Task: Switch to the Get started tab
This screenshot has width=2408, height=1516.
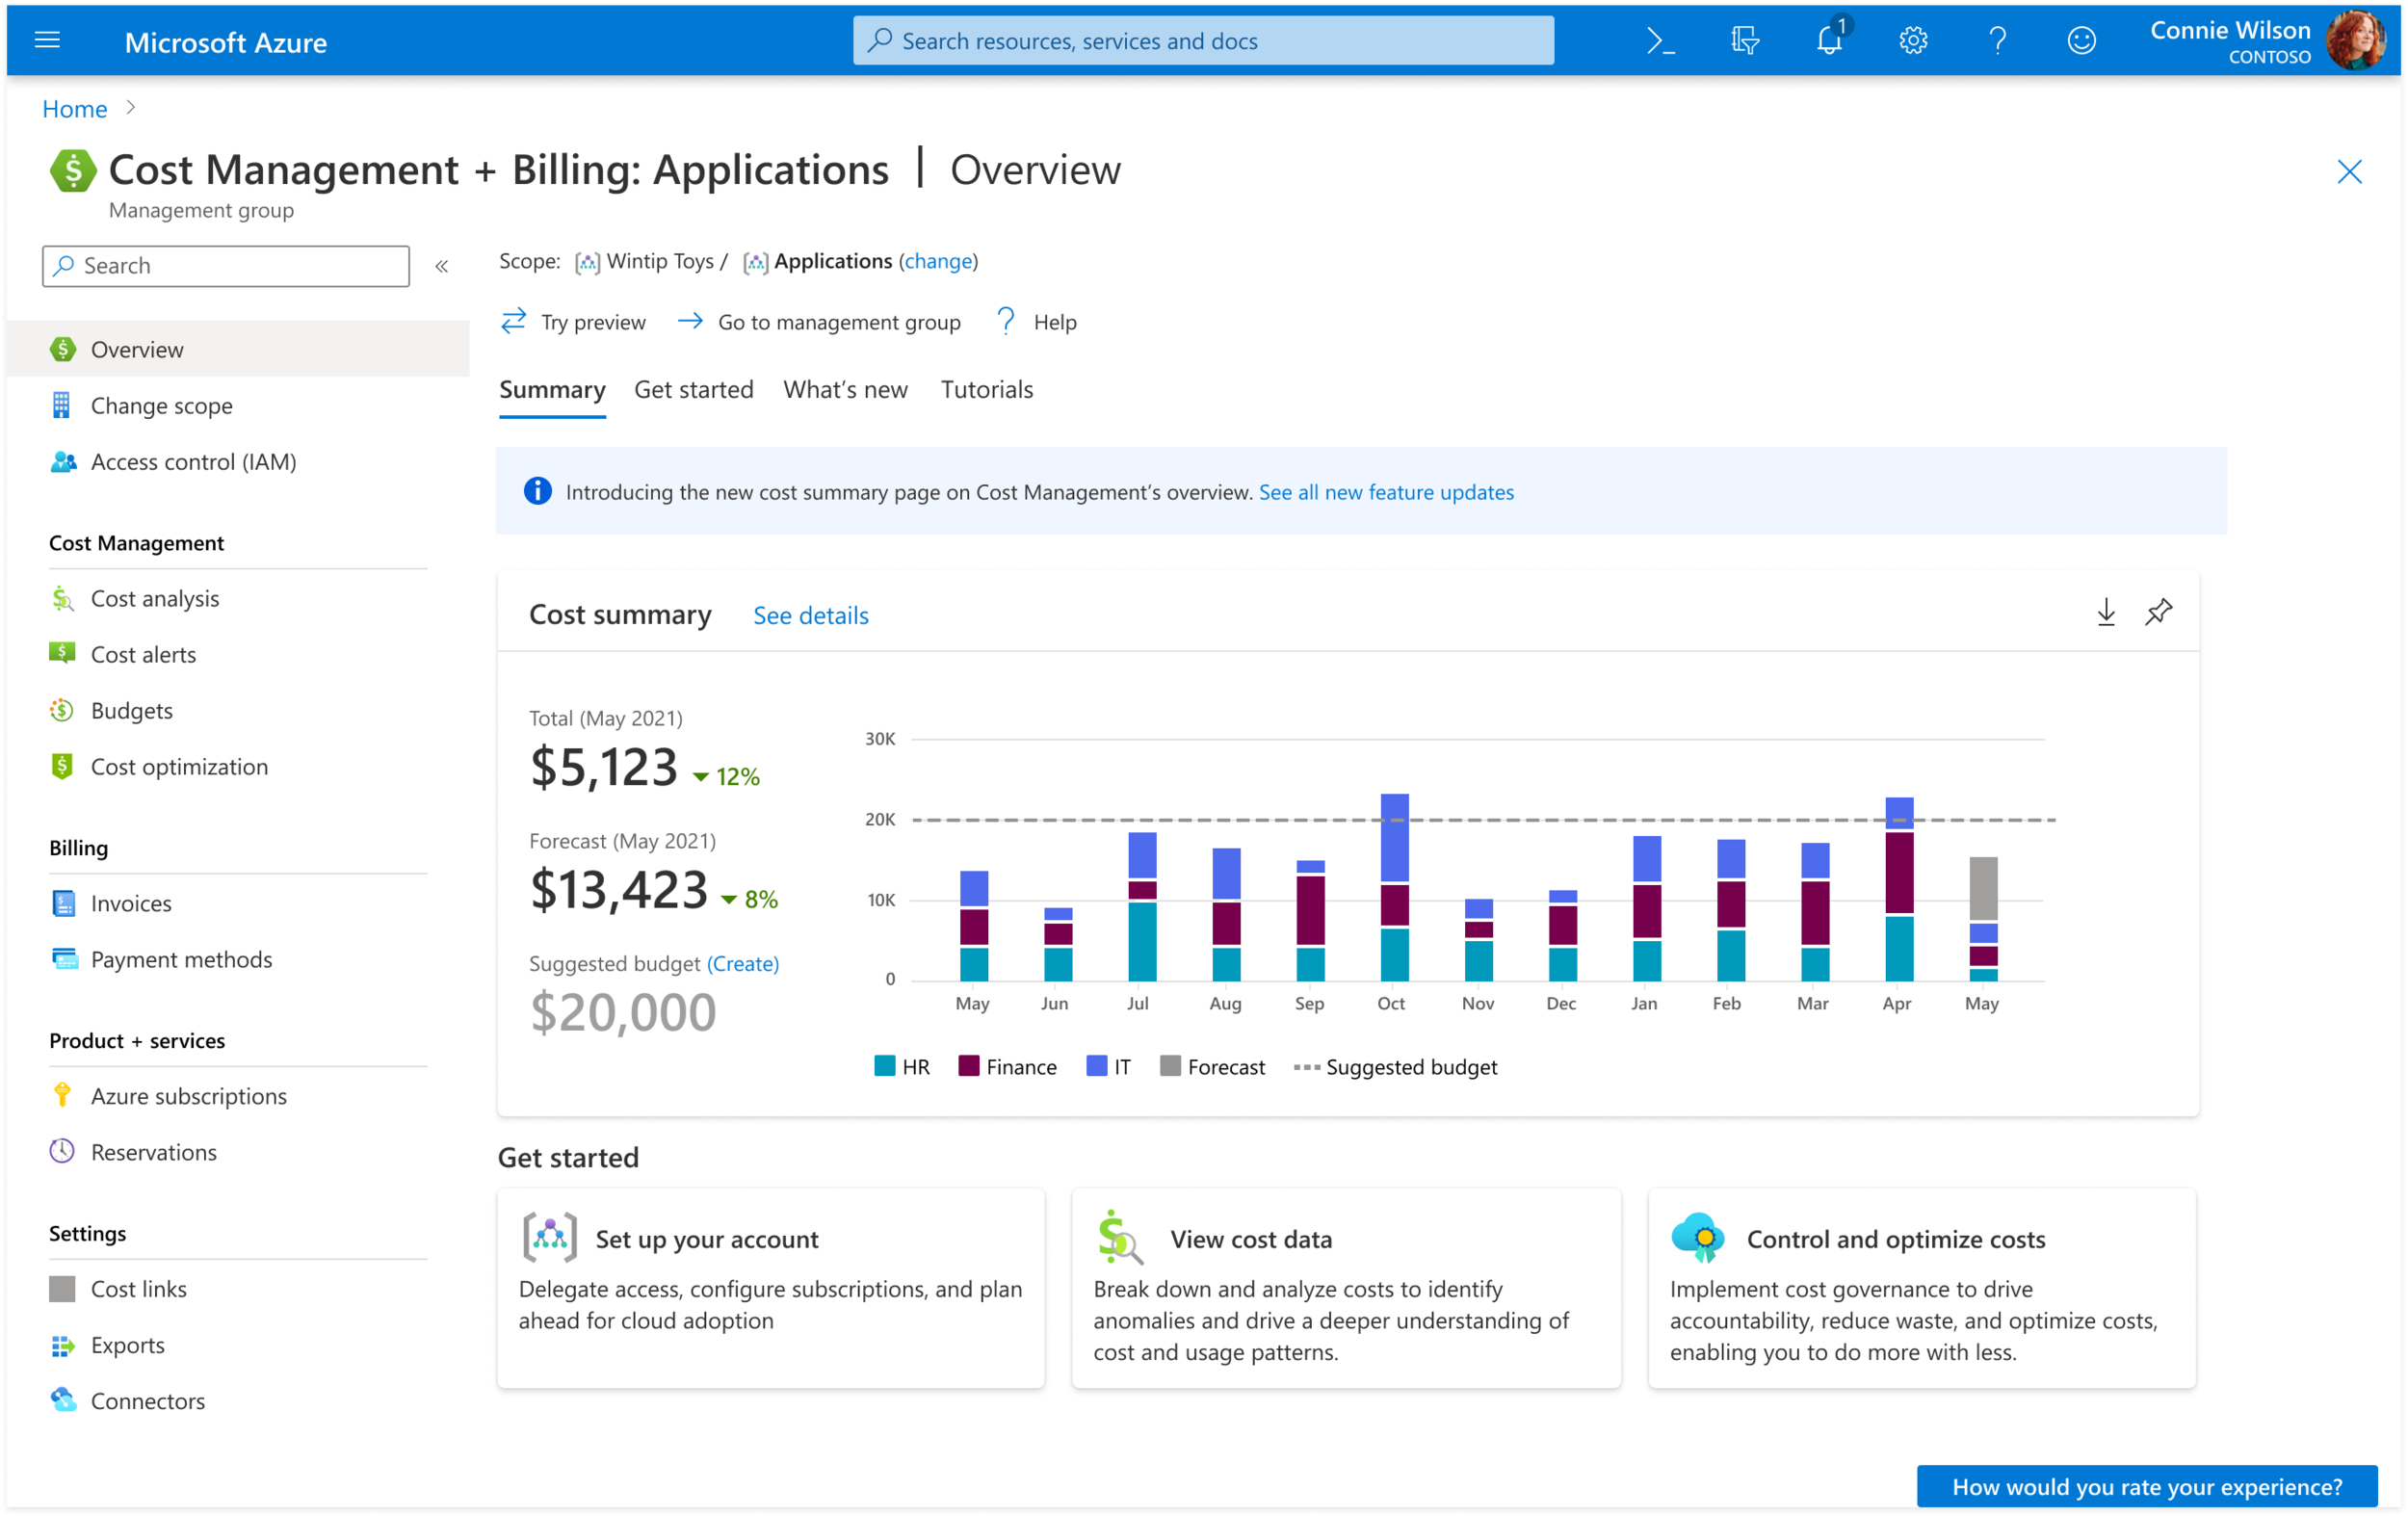Action: [x=693, y=389]
